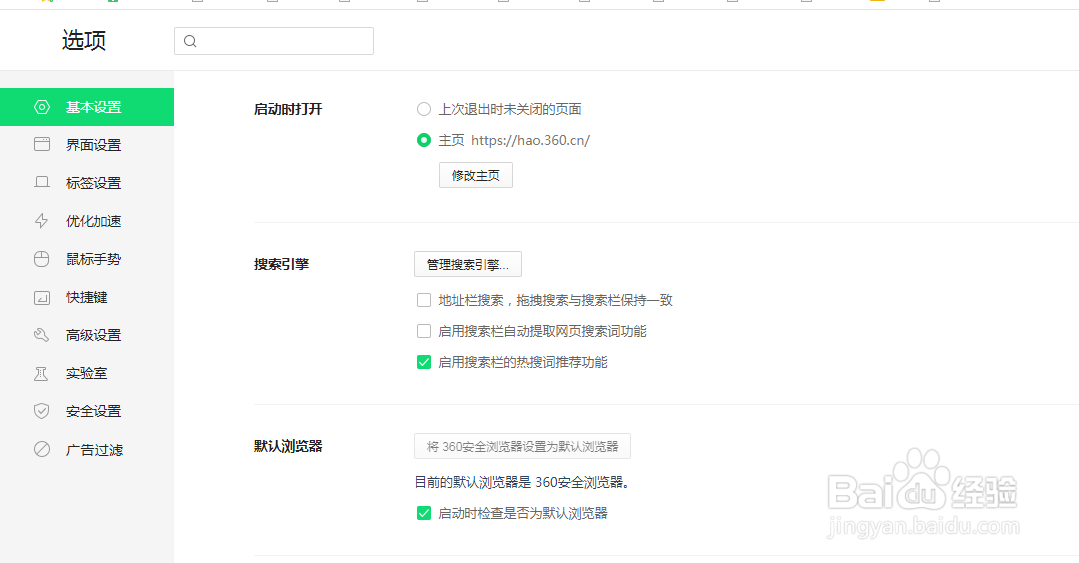Click the 高级设置 wrench icon

[42, 335]
